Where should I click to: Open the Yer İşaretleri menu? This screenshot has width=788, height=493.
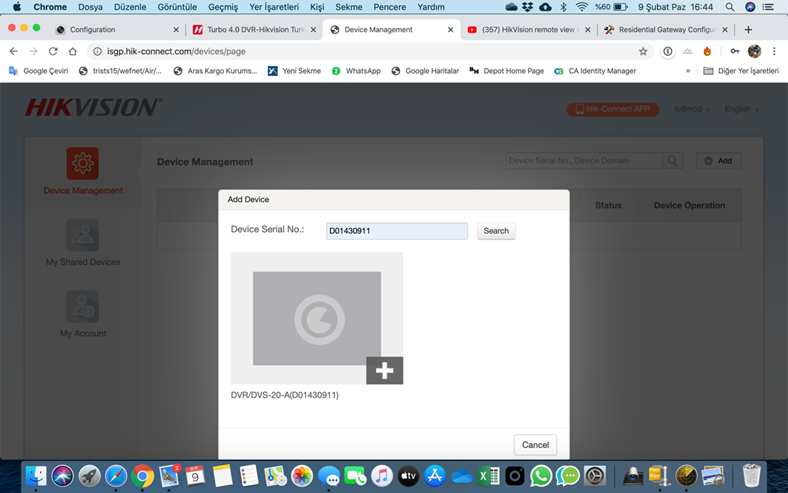[273, 7]
